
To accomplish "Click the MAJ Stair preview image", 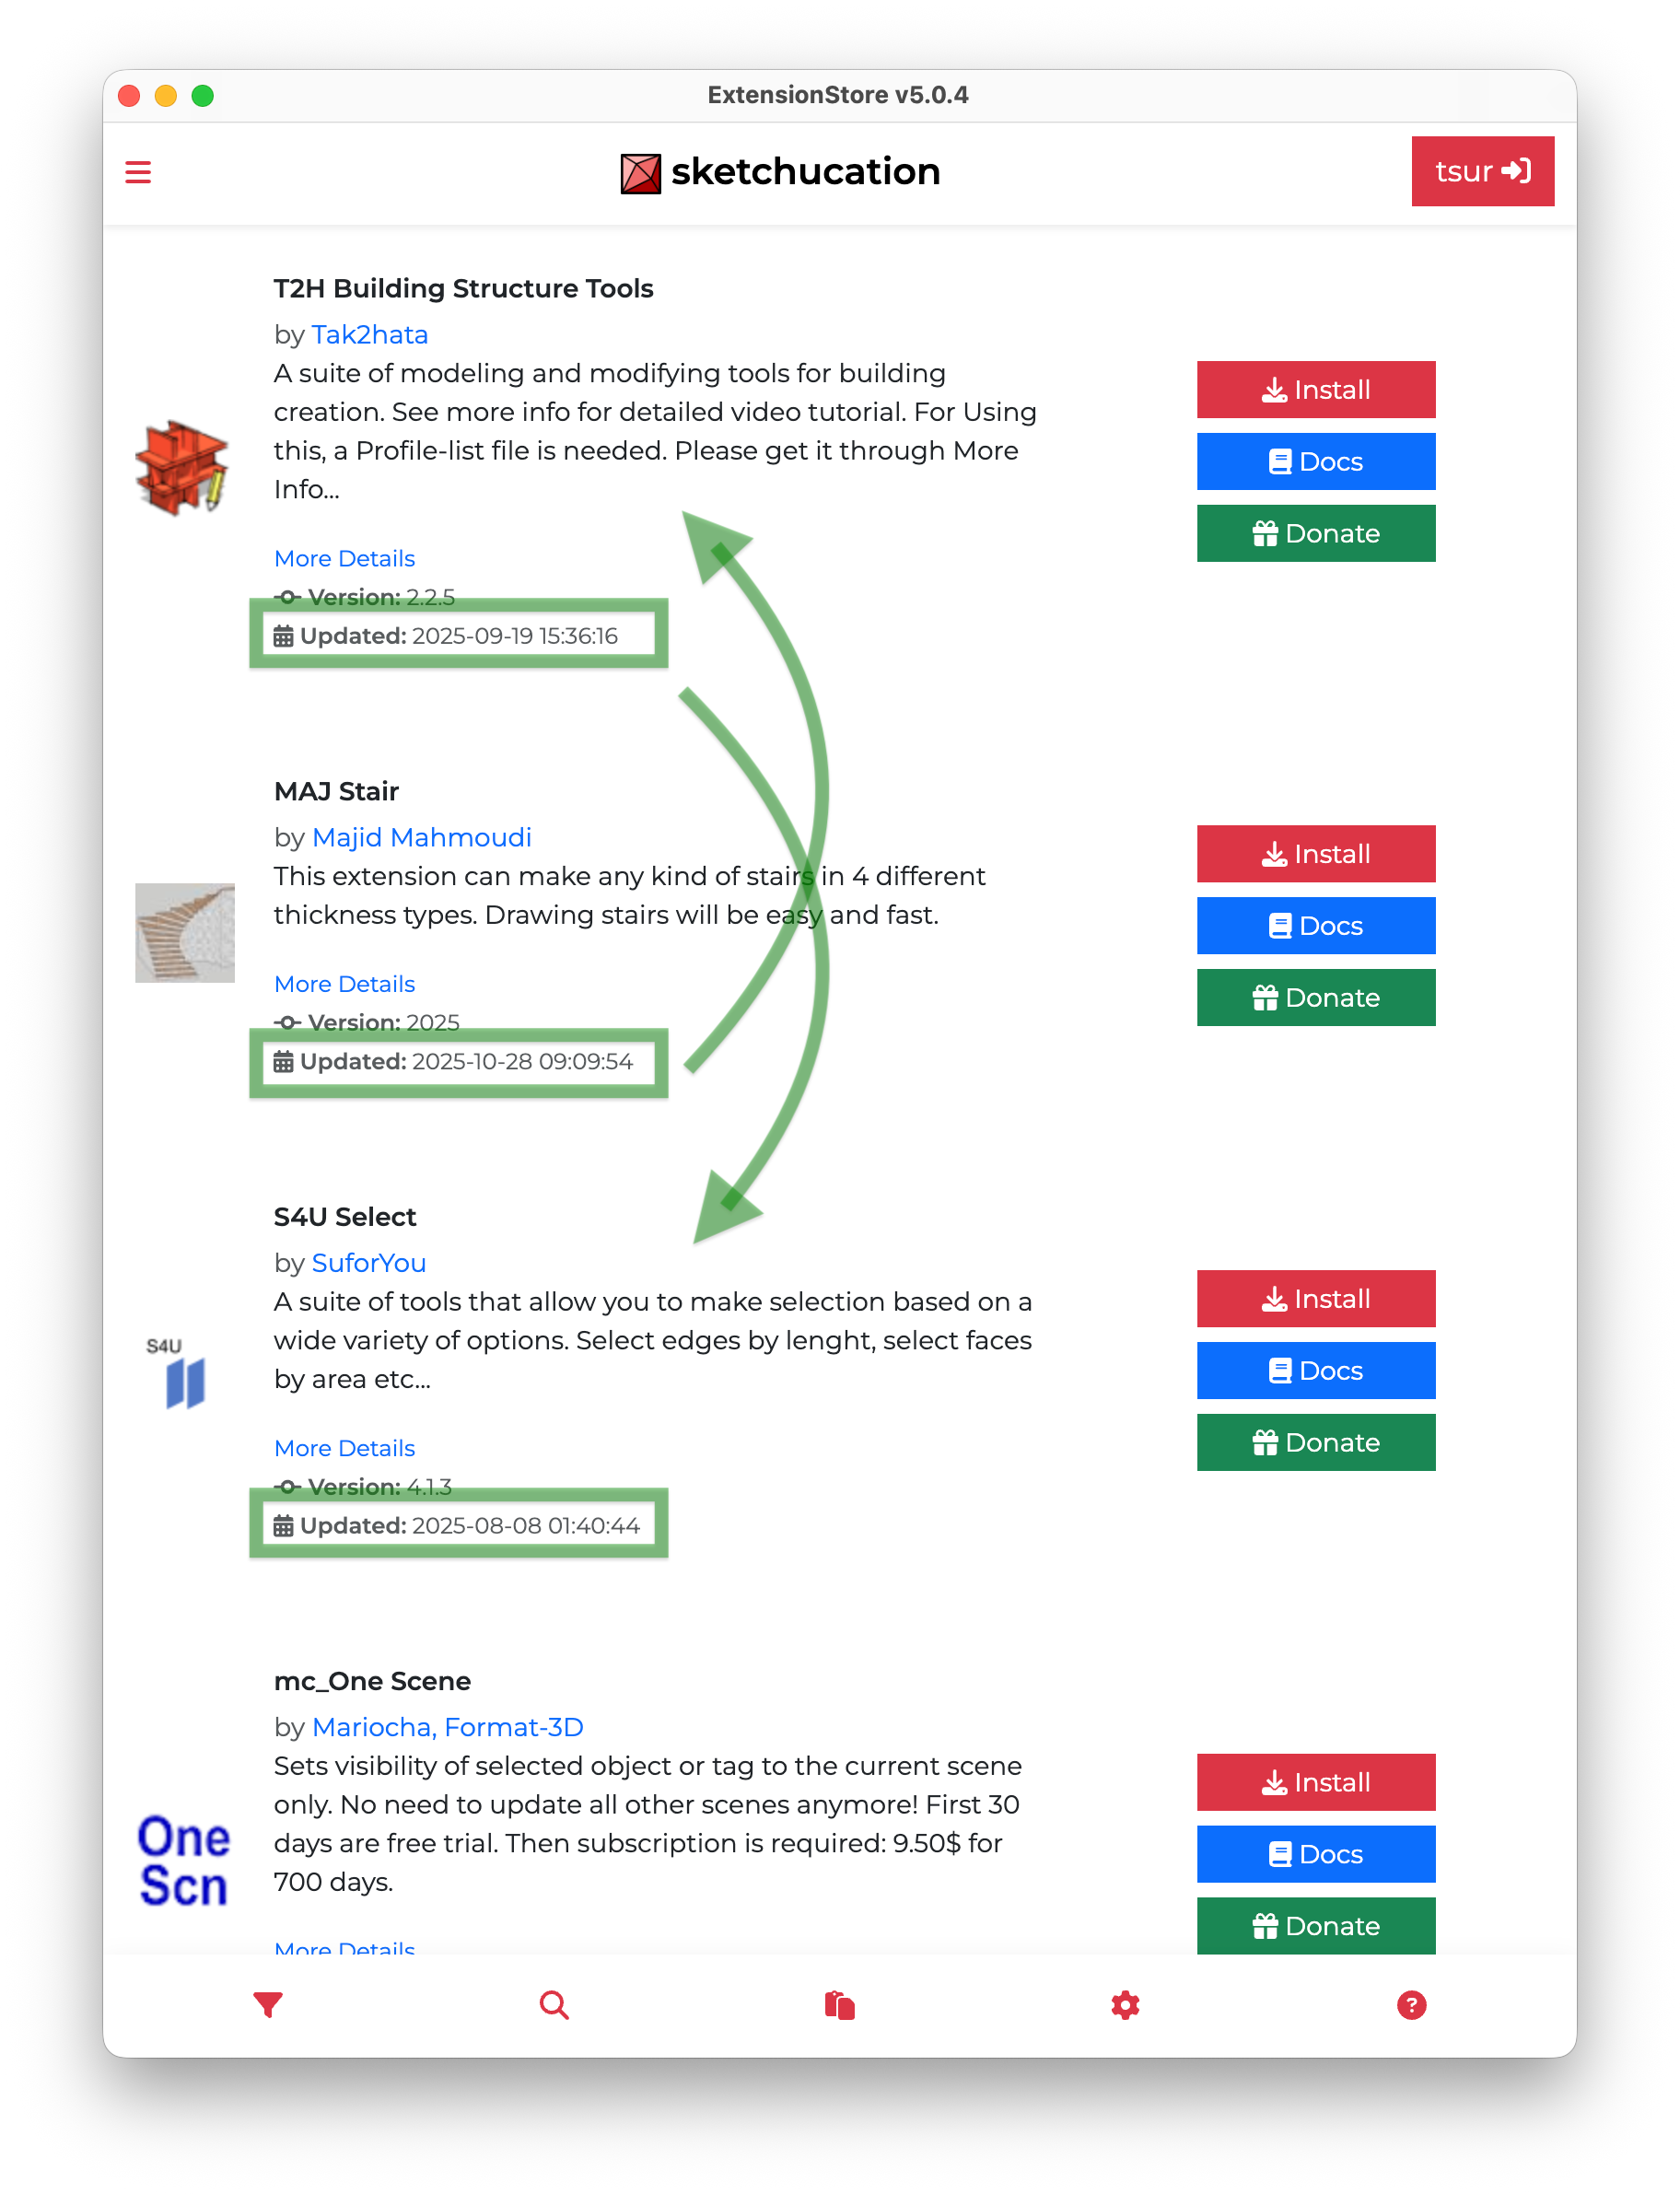I will coord(184,932).
